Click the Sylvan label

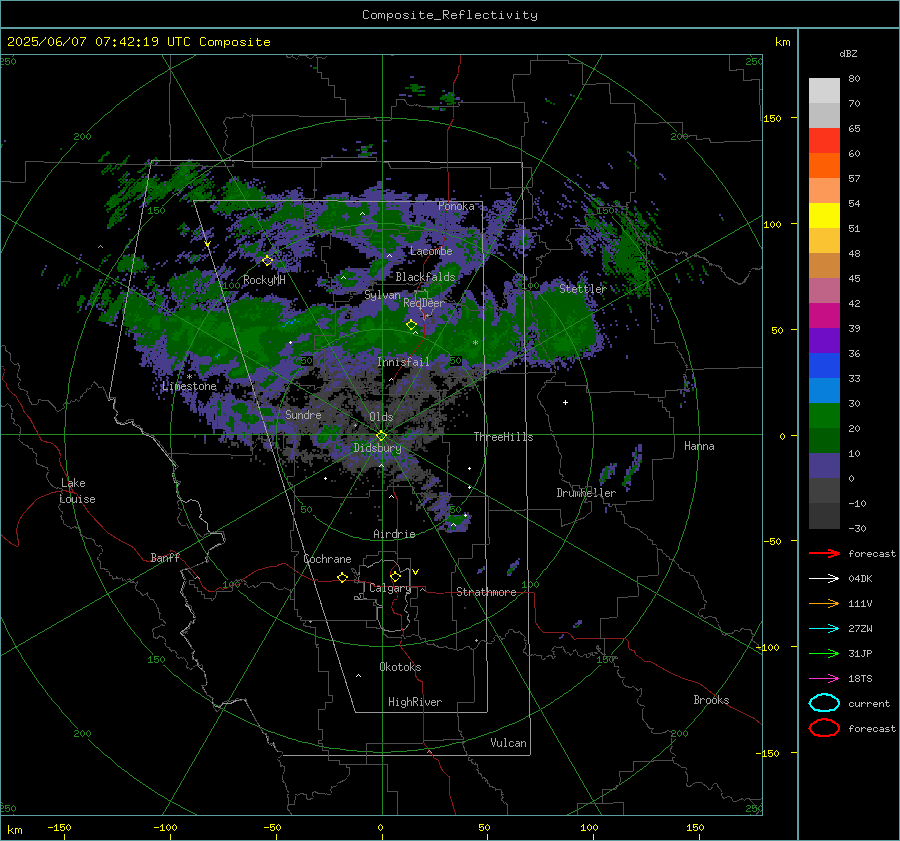pyautogui.click(x=382, y=295)
